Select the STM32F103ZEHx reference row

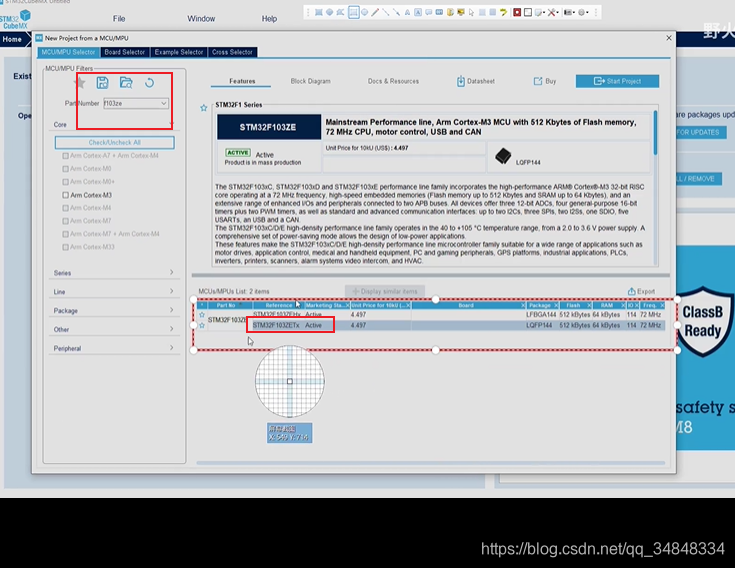(277, 314)
